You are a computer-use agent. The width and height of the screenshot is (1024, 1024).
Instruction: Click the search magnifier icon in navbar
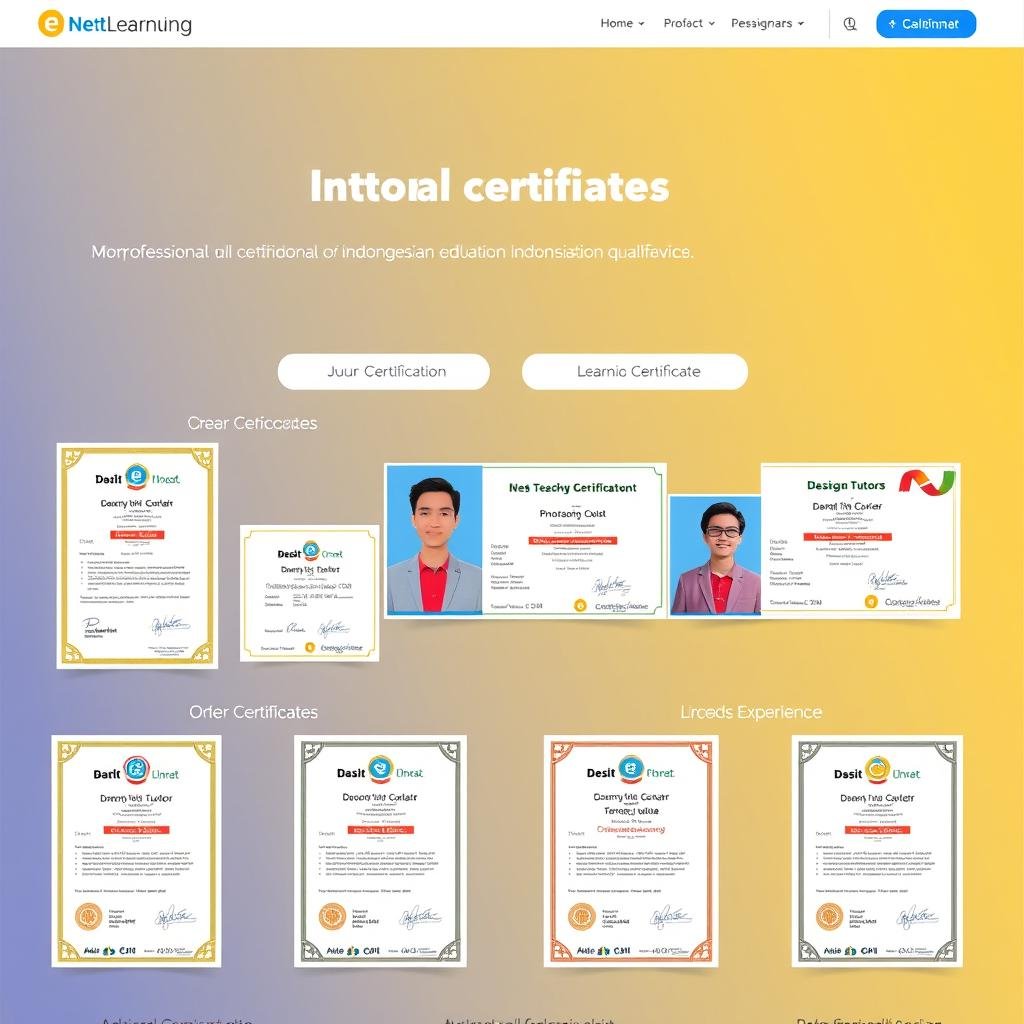point(850,24)
